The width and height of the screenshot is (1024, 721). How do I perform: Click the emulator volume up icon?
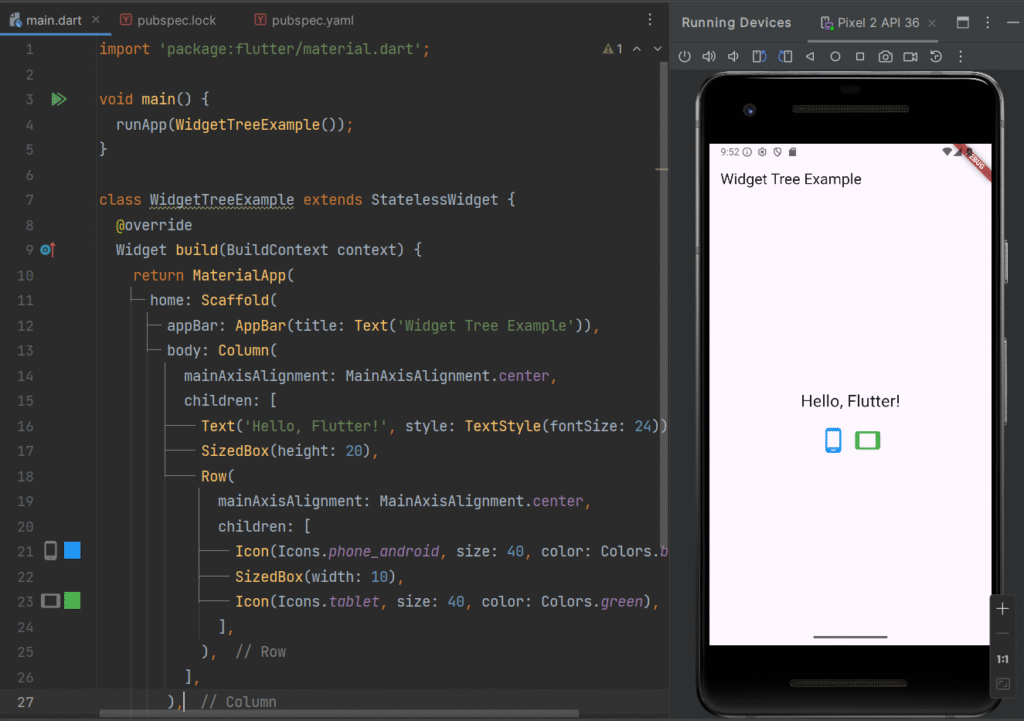(x=709, y=57)
